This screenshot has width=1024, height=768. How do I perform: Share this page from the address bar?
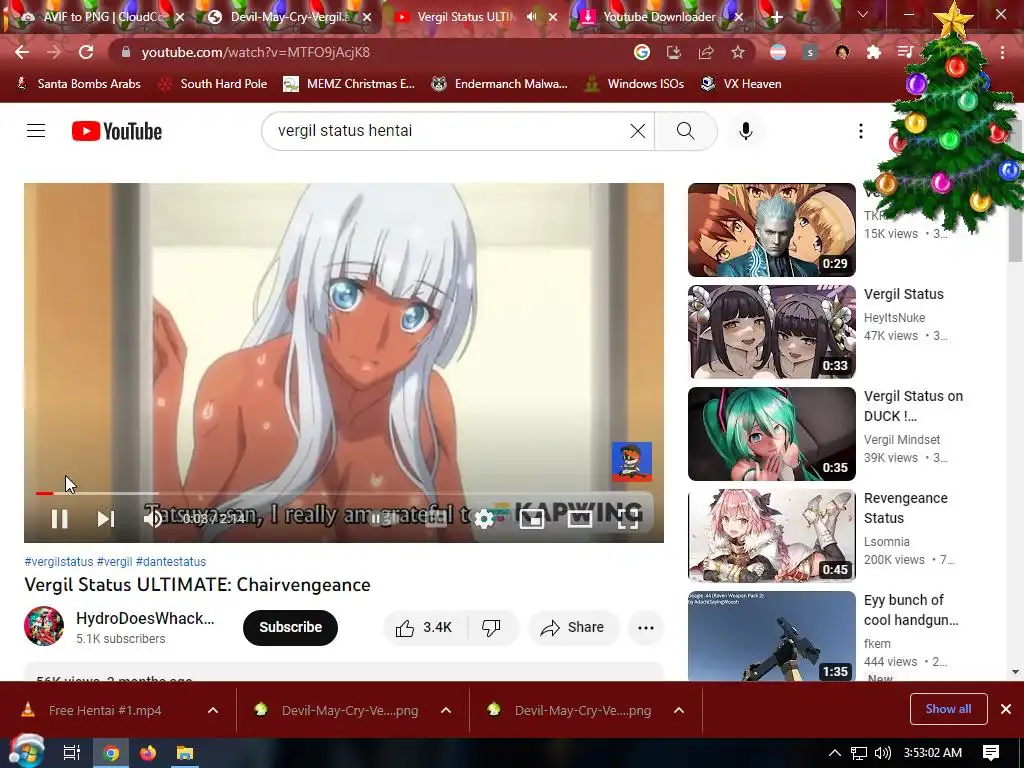coord(705,52)
